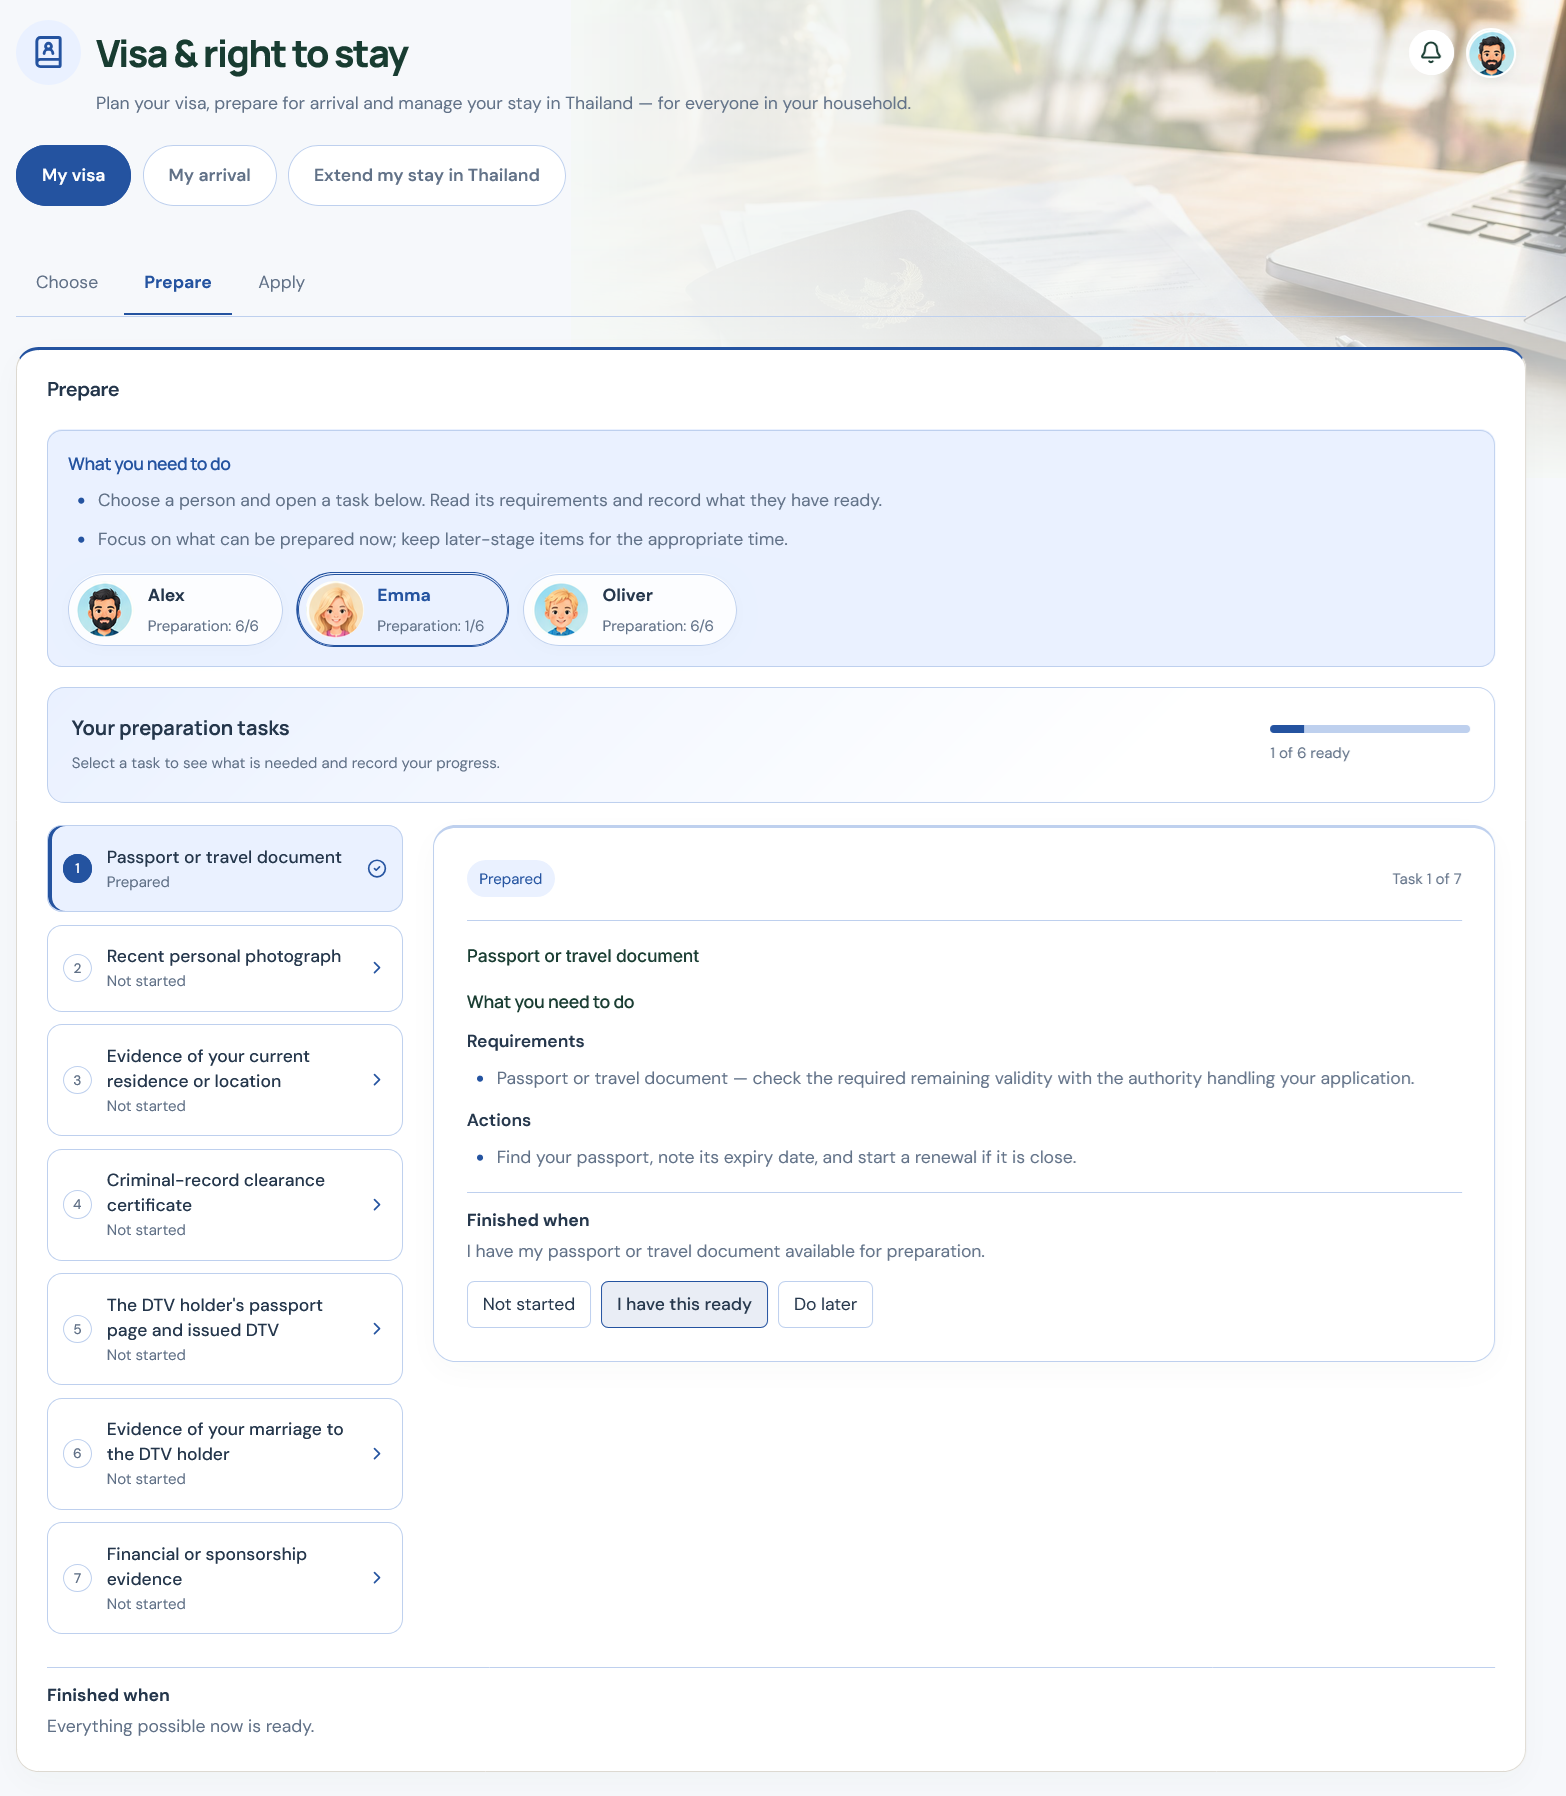The image size is (1566, 1796).
Task: Open Extend my stay in Thailand
Action: click(427, 175)
